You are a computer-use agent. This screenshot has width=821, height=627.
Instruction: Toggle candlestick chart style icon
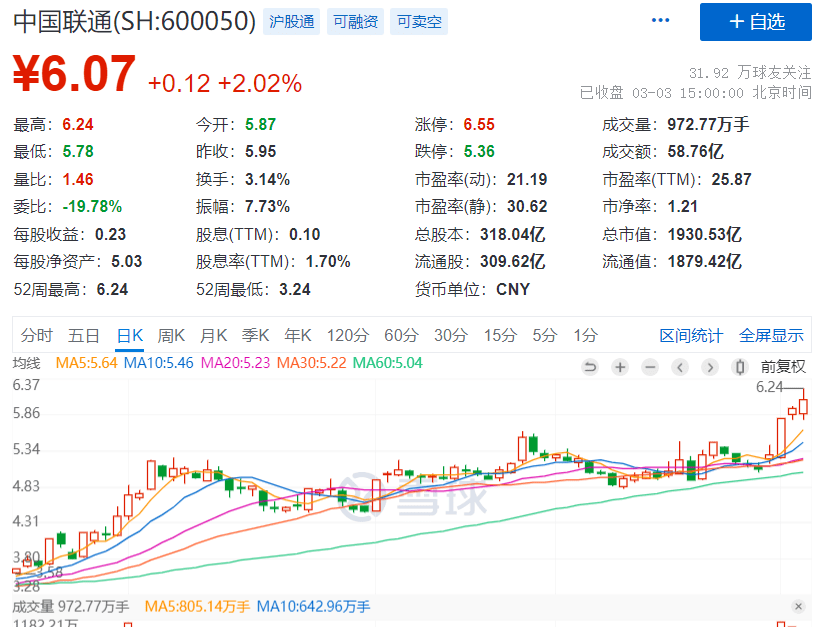(741, 367)
